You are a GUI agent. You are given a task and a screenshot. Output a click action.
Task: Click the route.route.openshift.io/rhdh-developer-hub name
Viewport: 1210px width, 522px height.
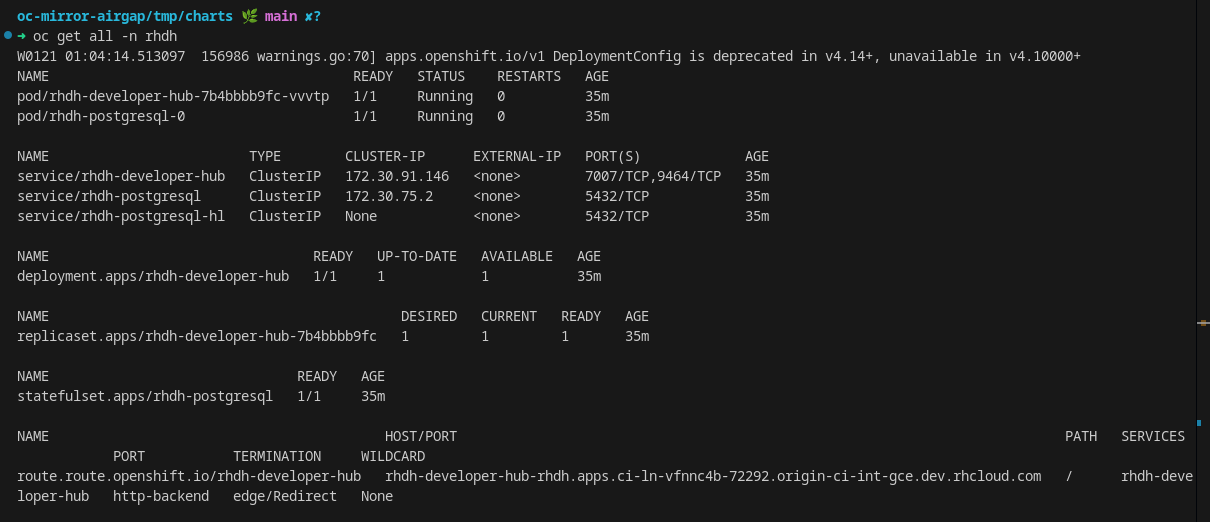pos(189,476)
